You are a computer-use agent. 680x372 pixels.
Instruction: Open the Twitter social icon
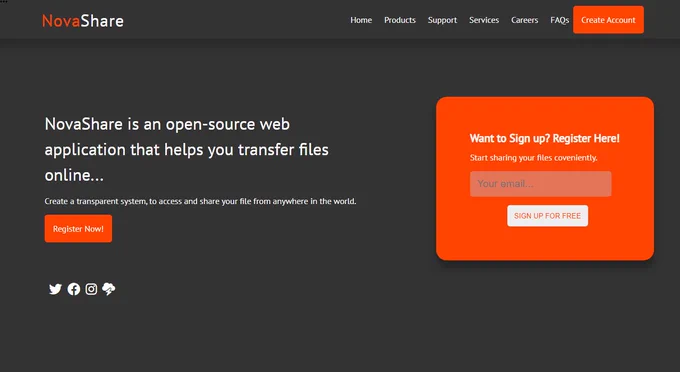[x=55, y=289]
